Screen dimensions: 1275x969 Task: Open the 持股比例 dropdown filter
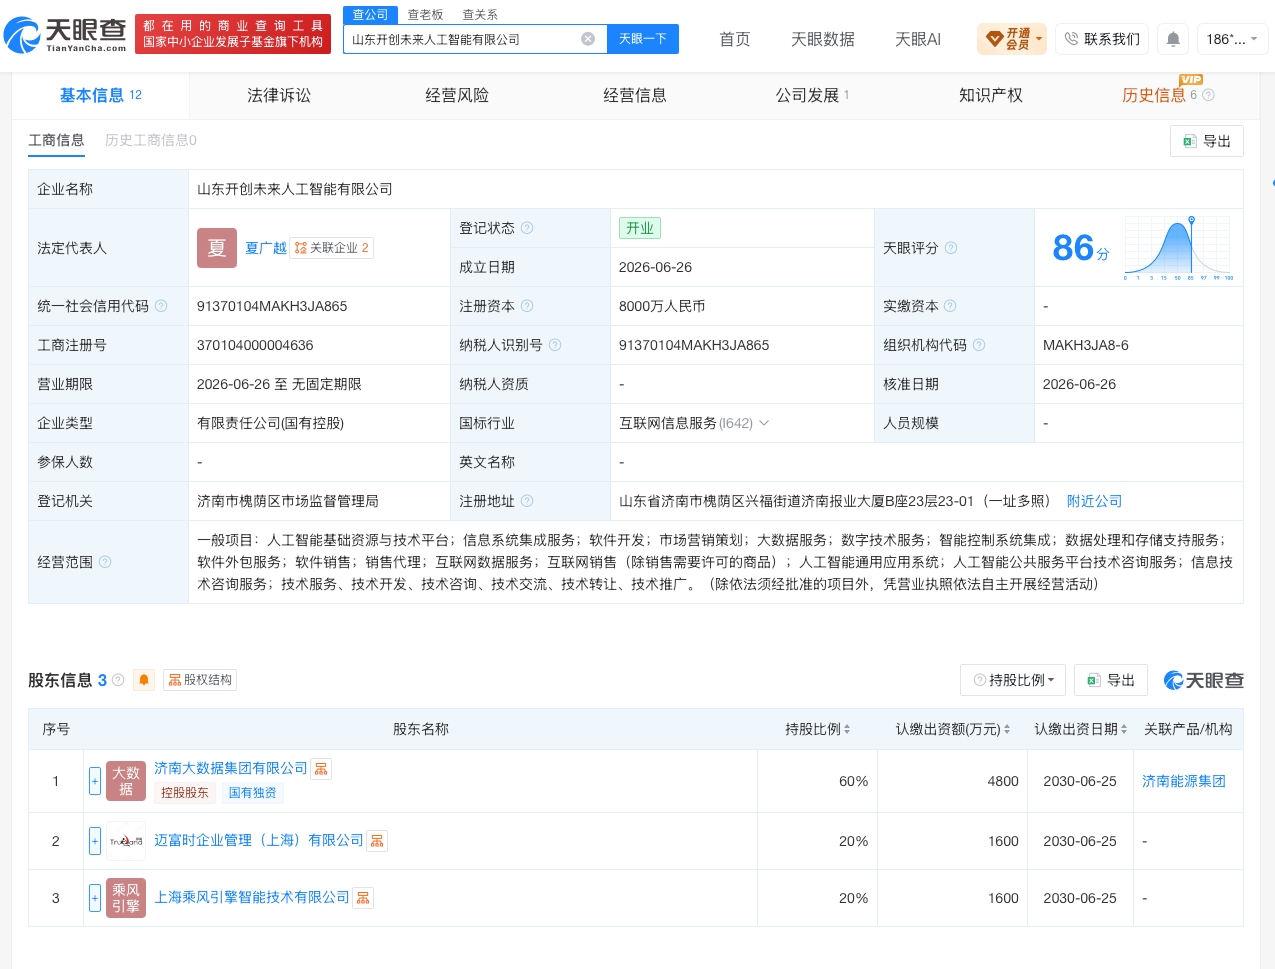[x=1013, y=680]
